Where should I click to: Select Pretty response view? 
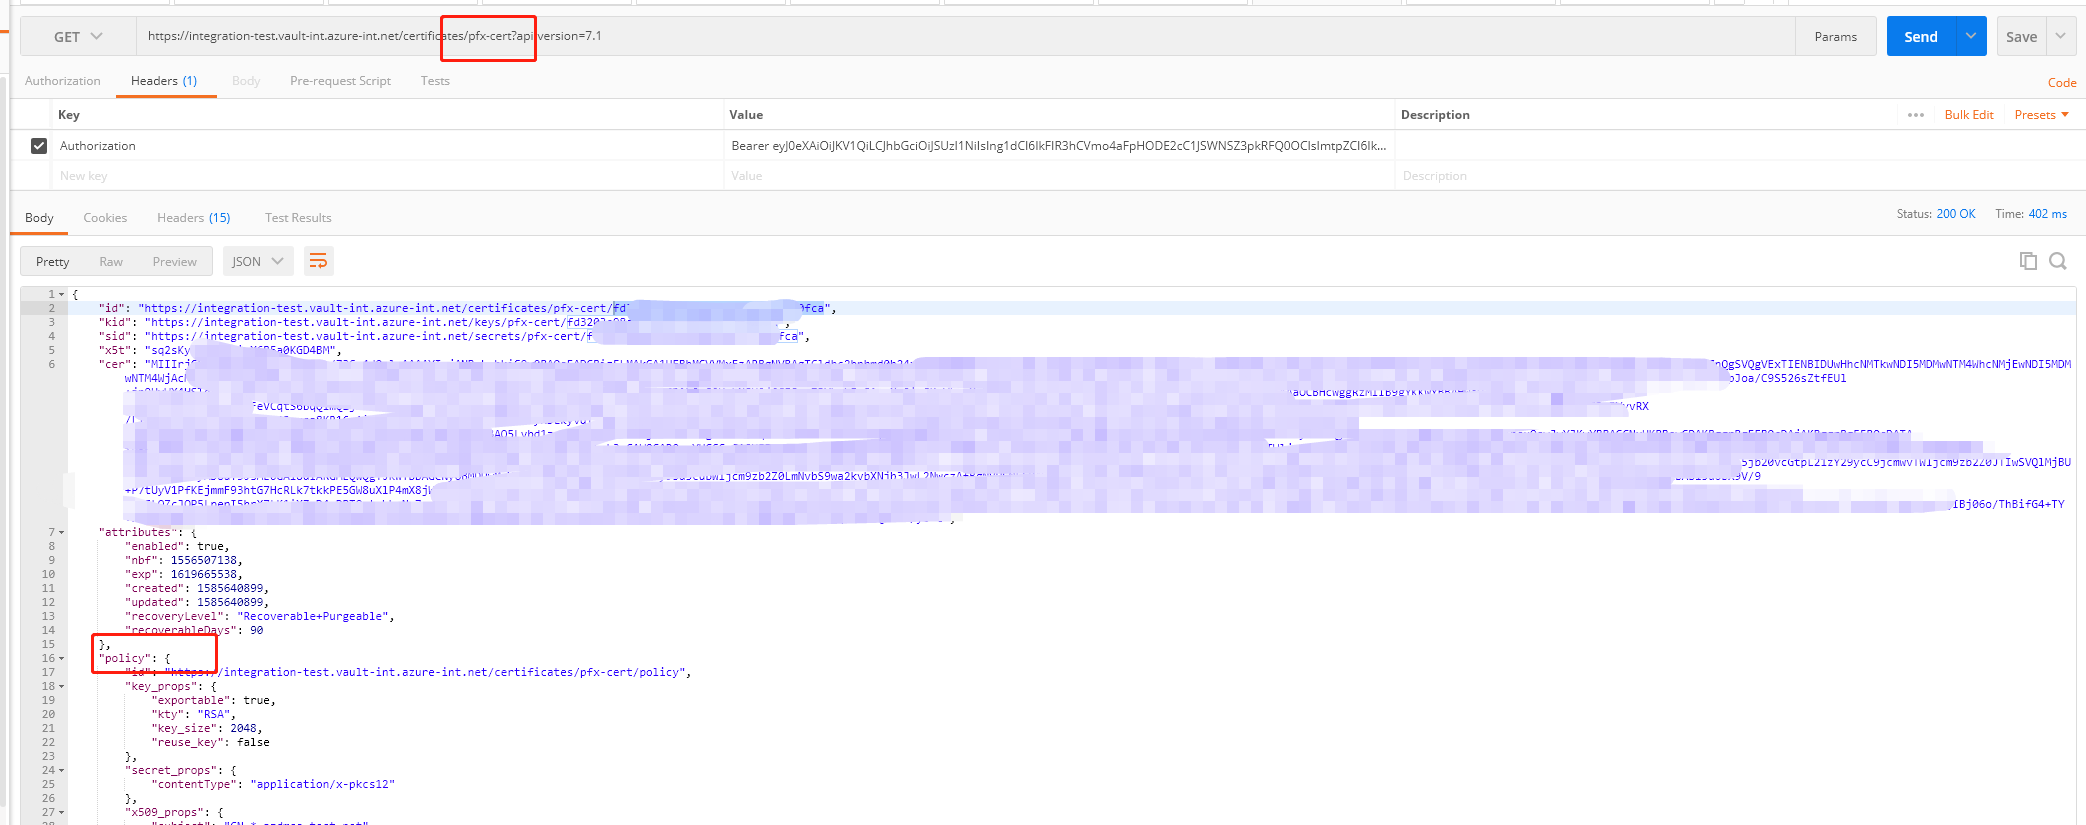(53, 262)
